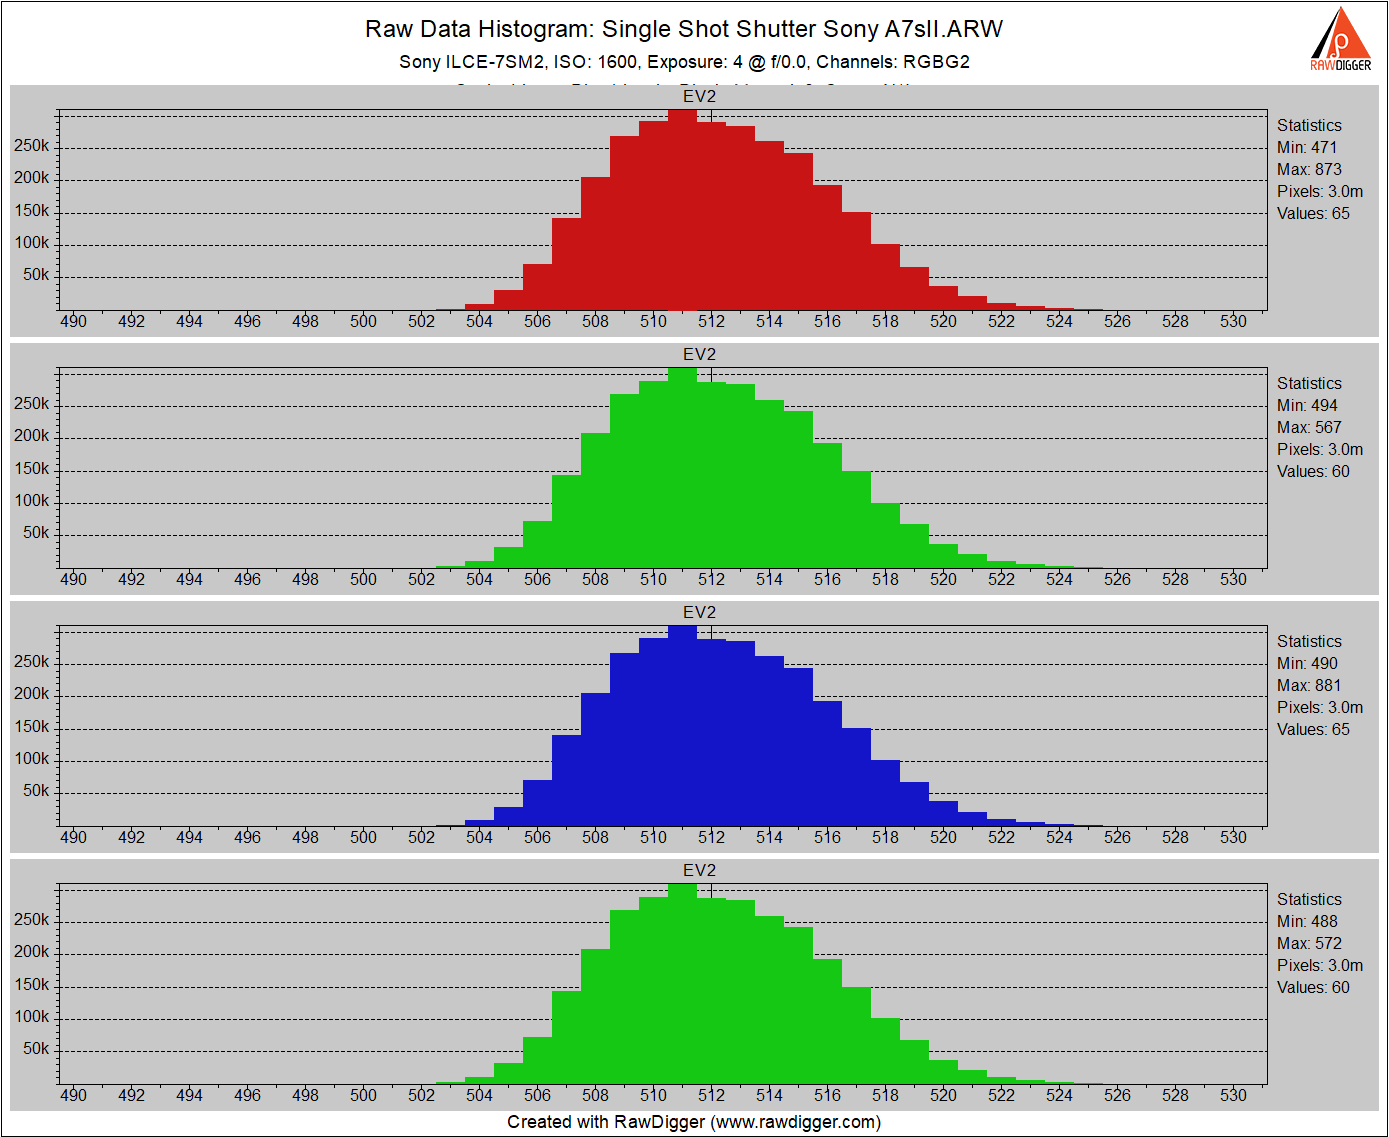Click the '504' x-axis label under bottom green histogram

tap(479, 1095)
